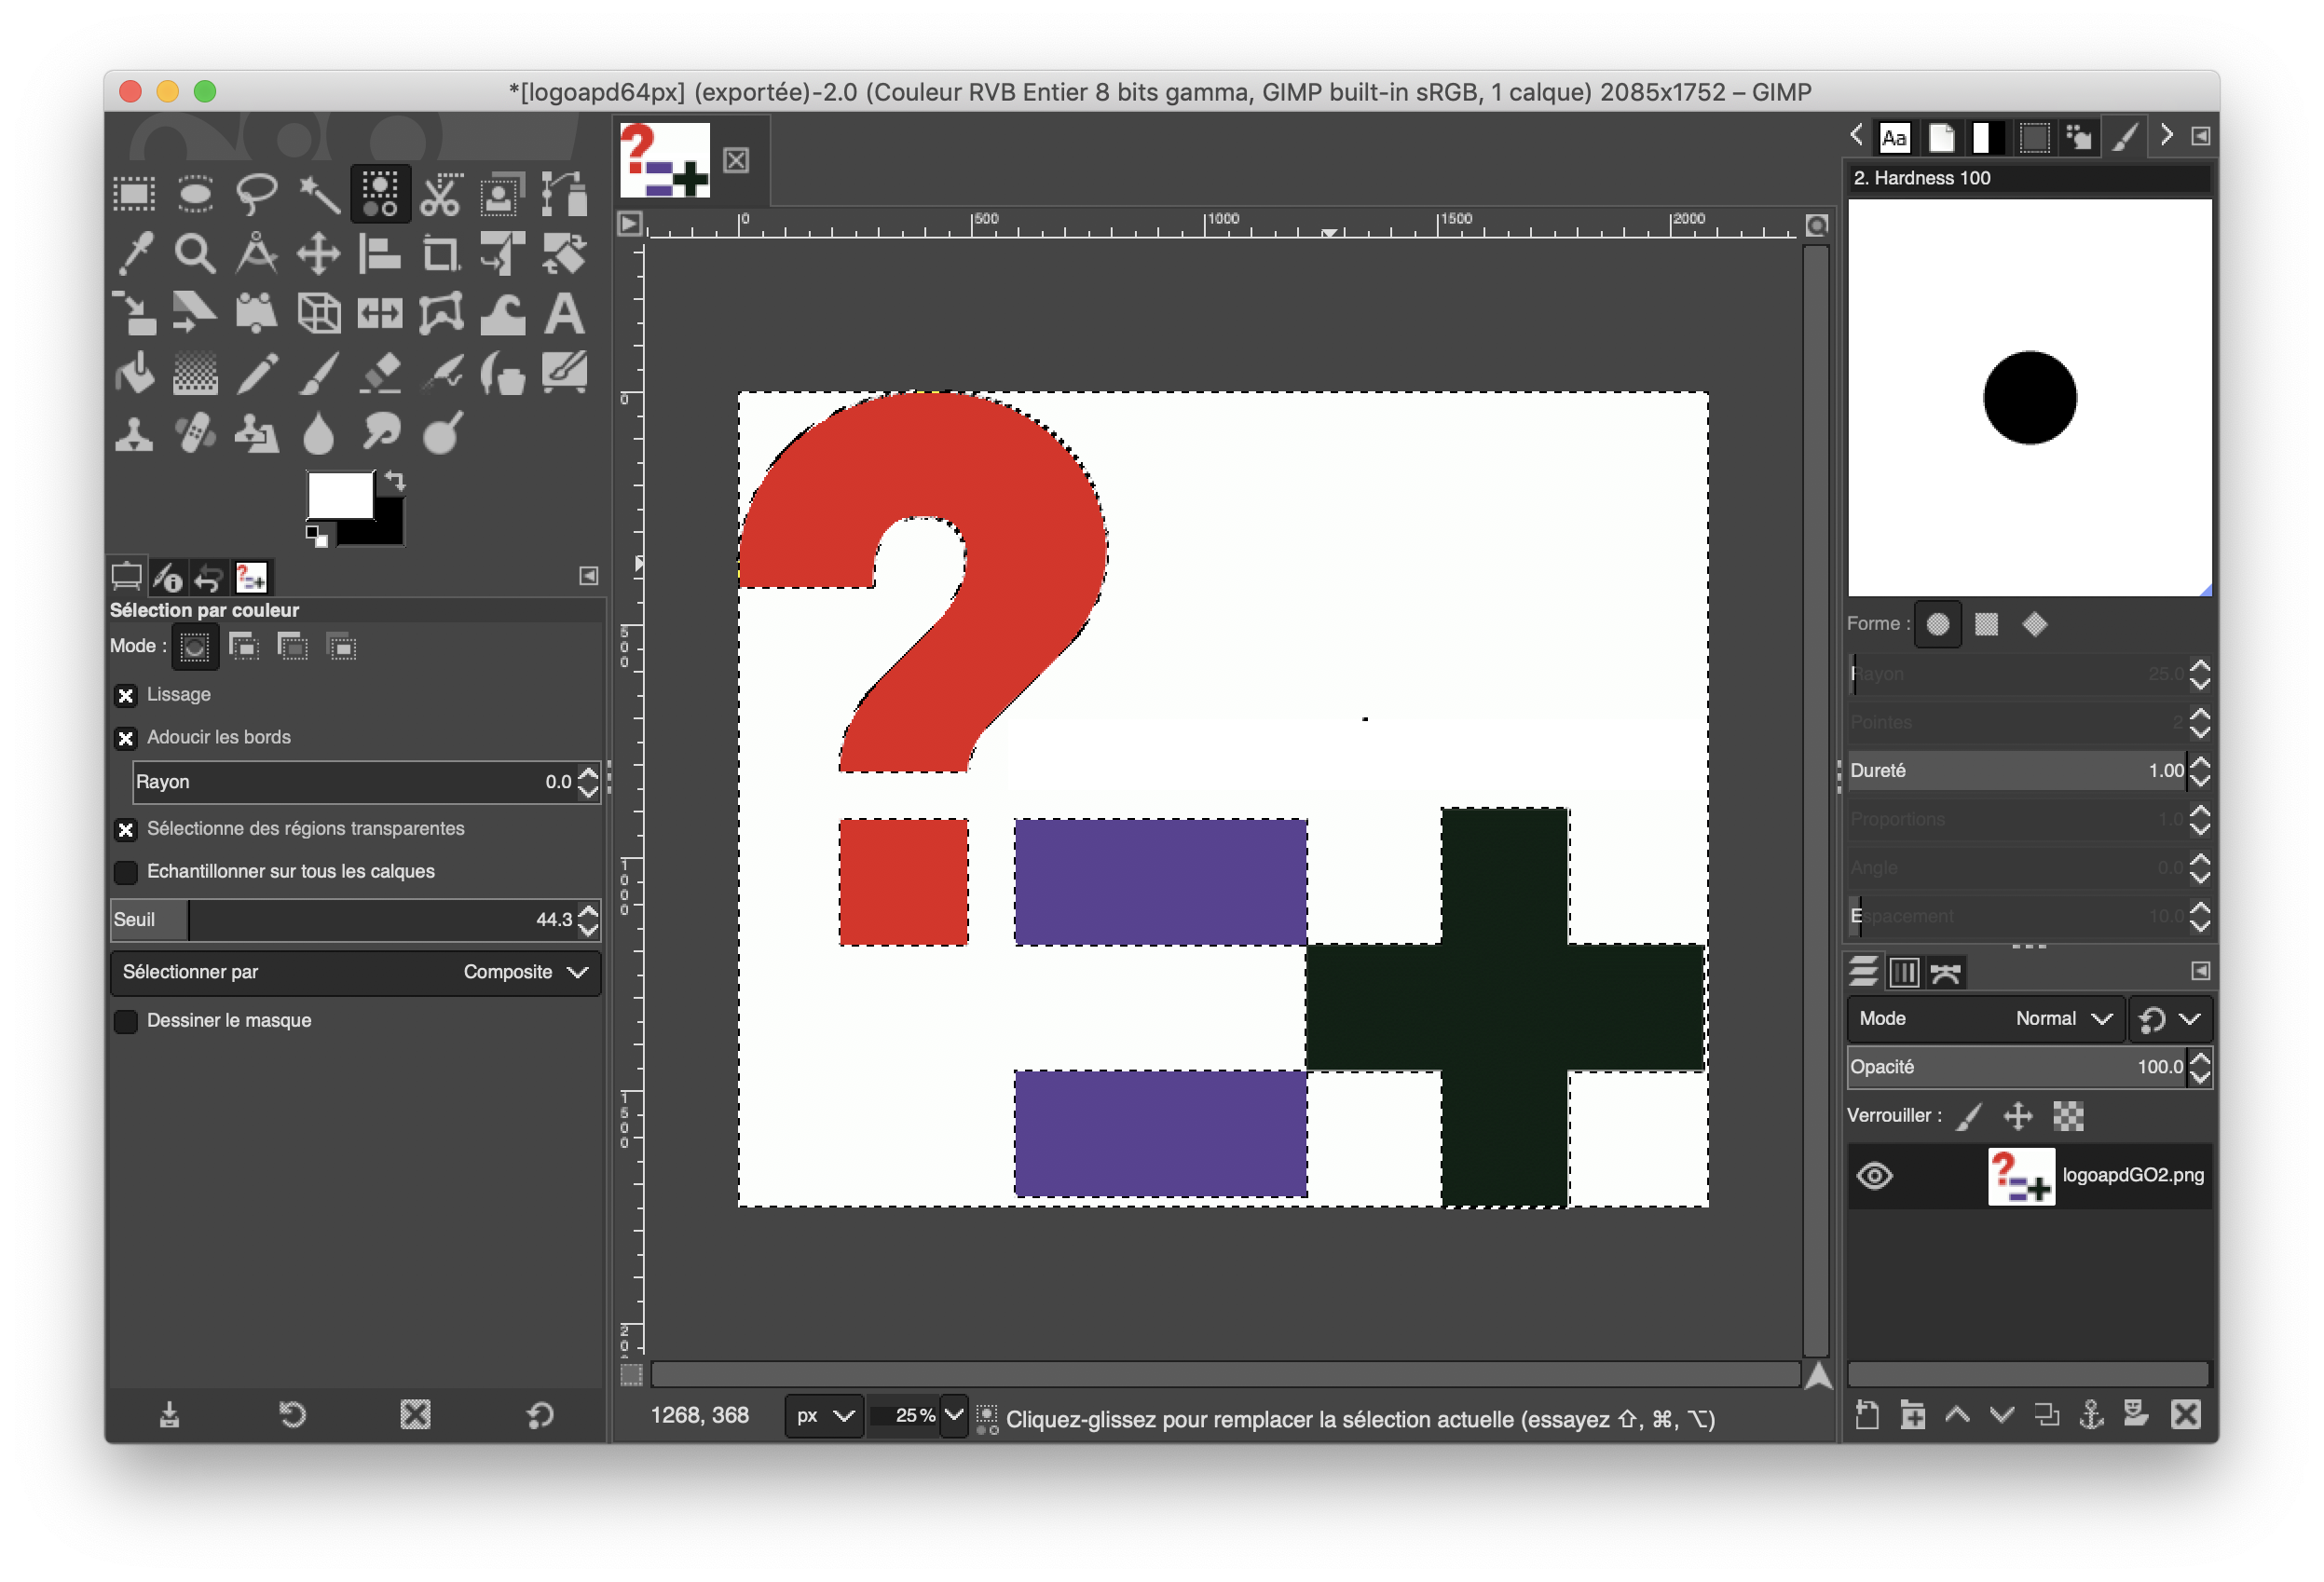Activate the Crop tool

(x=441, y=254)
